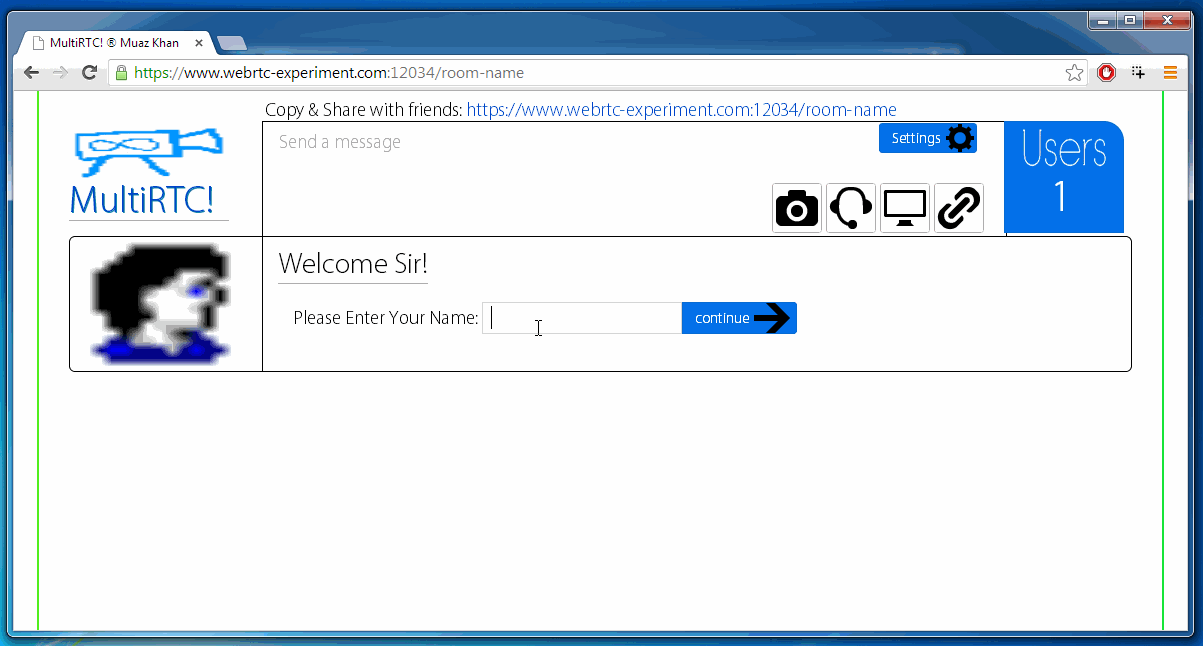Click the 'Please Enter Your Name:' label
This screenshot has height=646, width=1203.
coord(386,318)
